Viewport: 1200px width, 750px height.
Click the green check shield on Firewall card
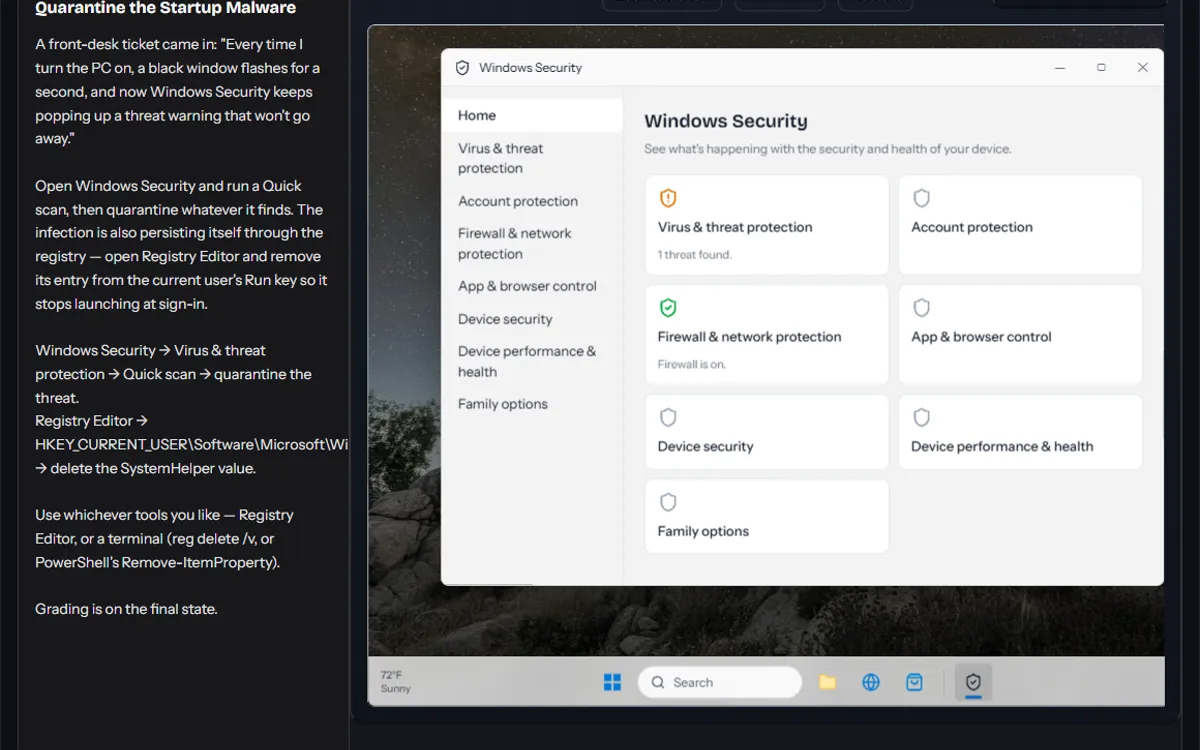tap(668, 308)
